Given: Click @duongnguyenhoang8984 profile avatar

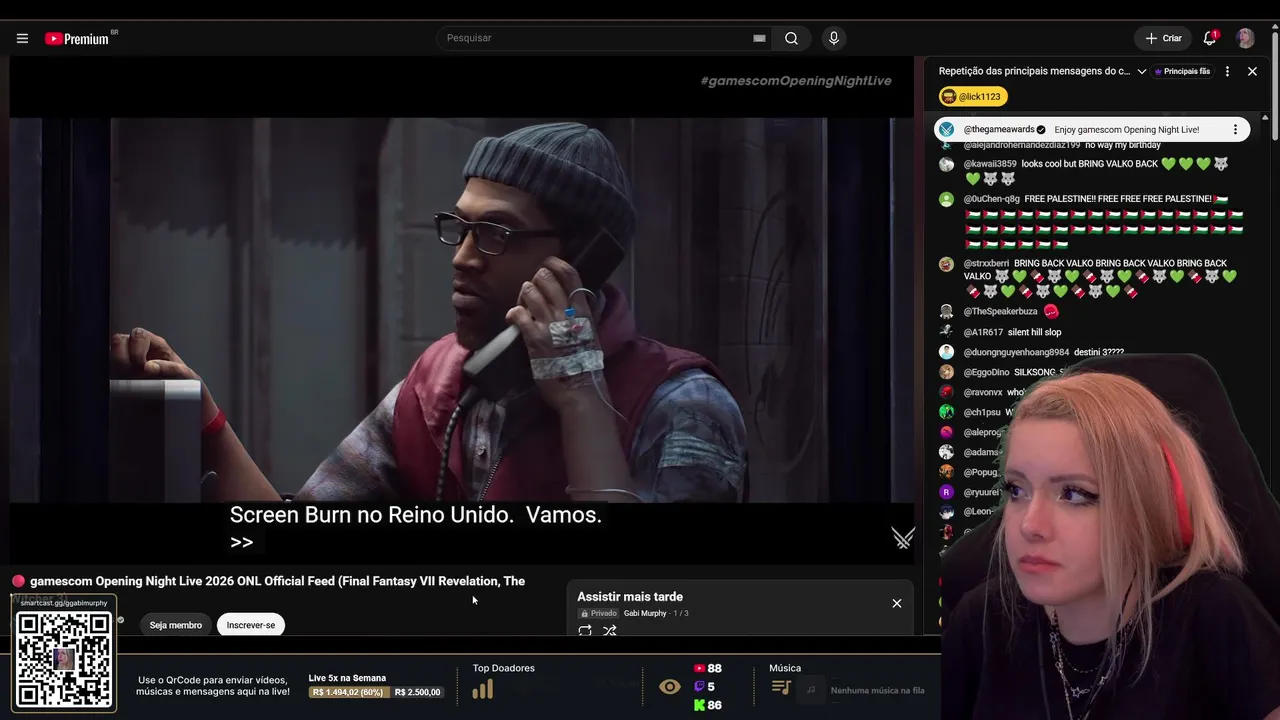Looking at the screenshot, I should pyautogui.click(x=946, y=352).
